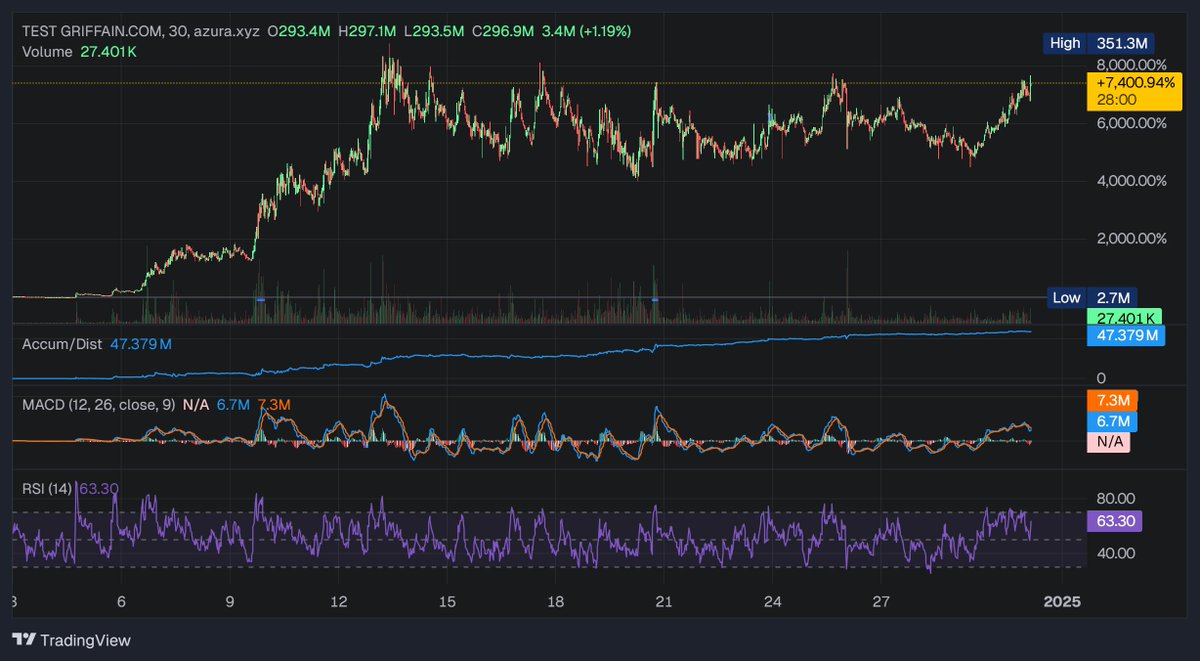Click the close value C296.9M
Image resolution: width=1200 pixels, height=661 pixels.
(x=503, y=31)
